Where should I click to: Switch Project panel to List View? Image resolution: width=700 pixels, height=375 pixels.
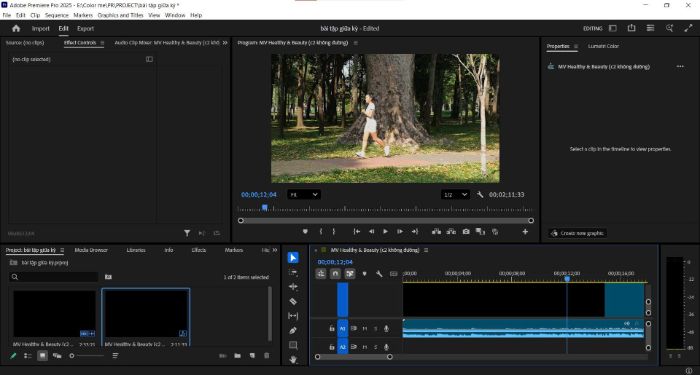click(x=28, y=356)
